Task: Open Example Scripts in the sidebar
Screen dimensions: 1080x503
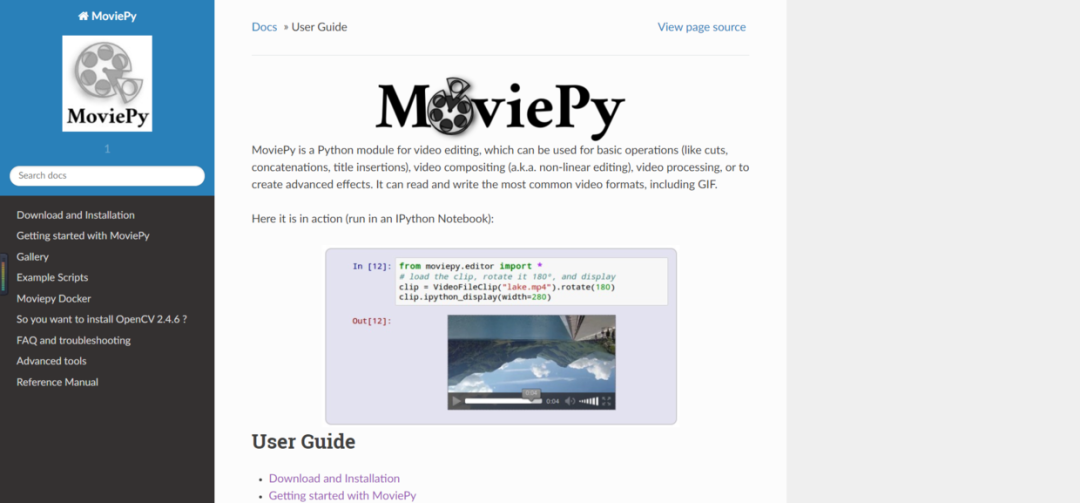Action: tap(52, 278)
